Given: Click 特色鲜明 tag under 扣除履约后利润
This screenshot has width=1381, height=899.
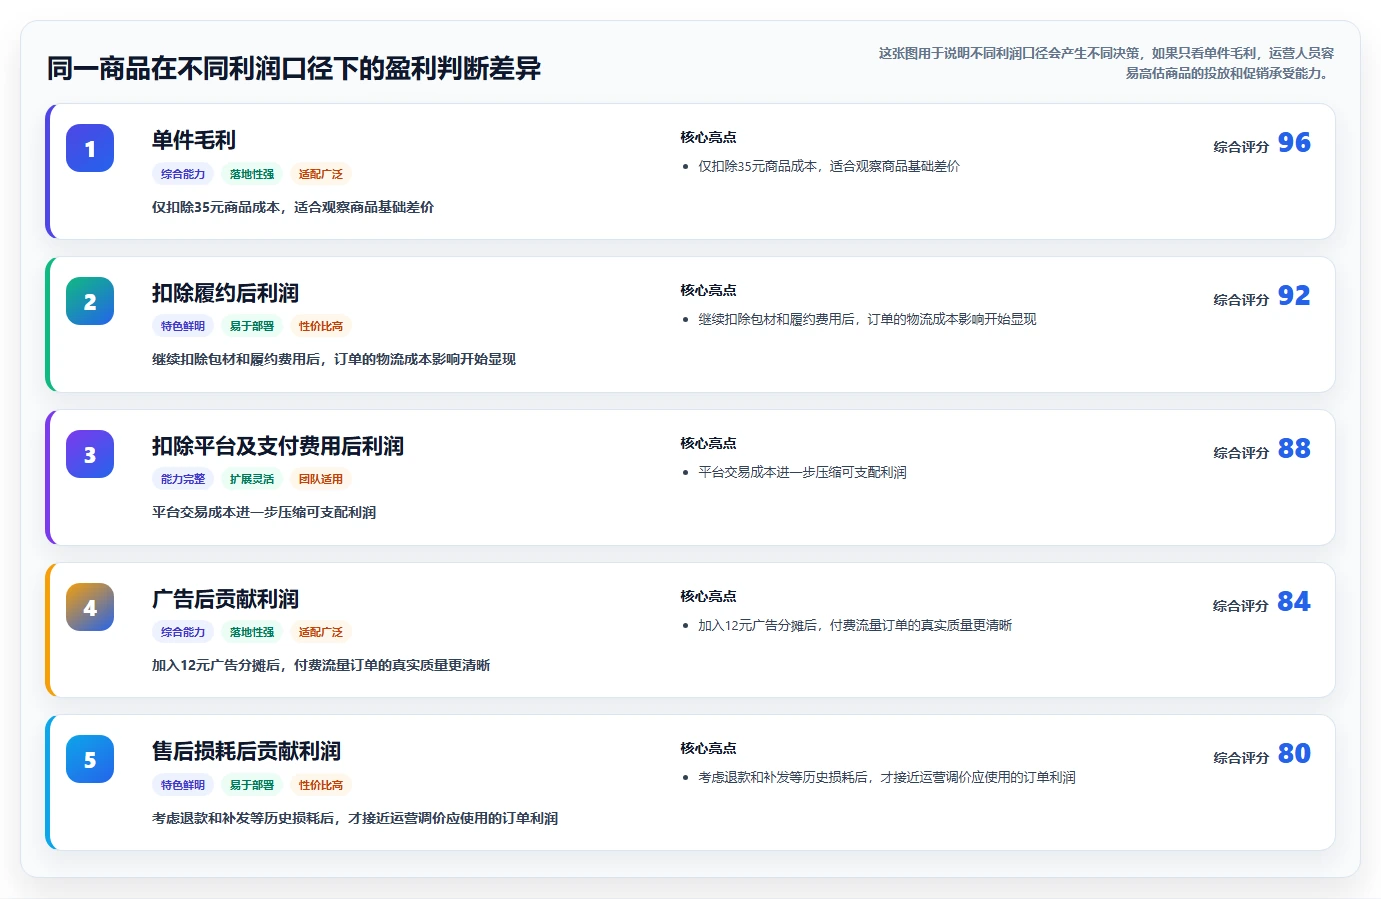Looking at the screenshot, I should [x=183, y=326].
